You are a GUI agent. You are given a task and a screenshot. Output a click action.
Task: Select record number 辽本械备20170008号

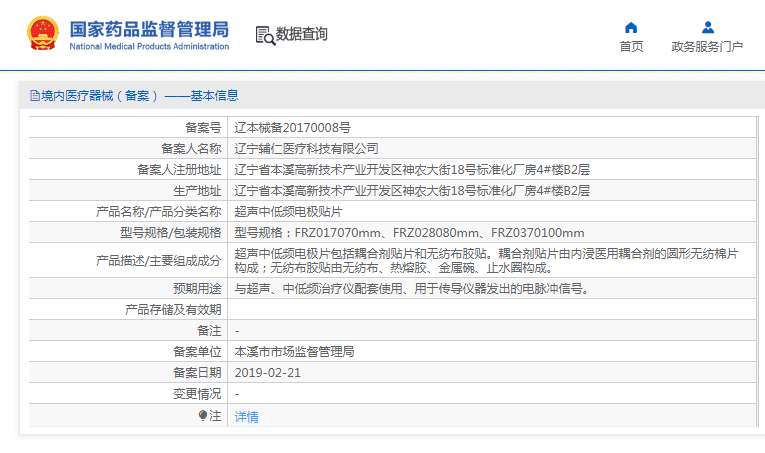click(x=292, y=128)
